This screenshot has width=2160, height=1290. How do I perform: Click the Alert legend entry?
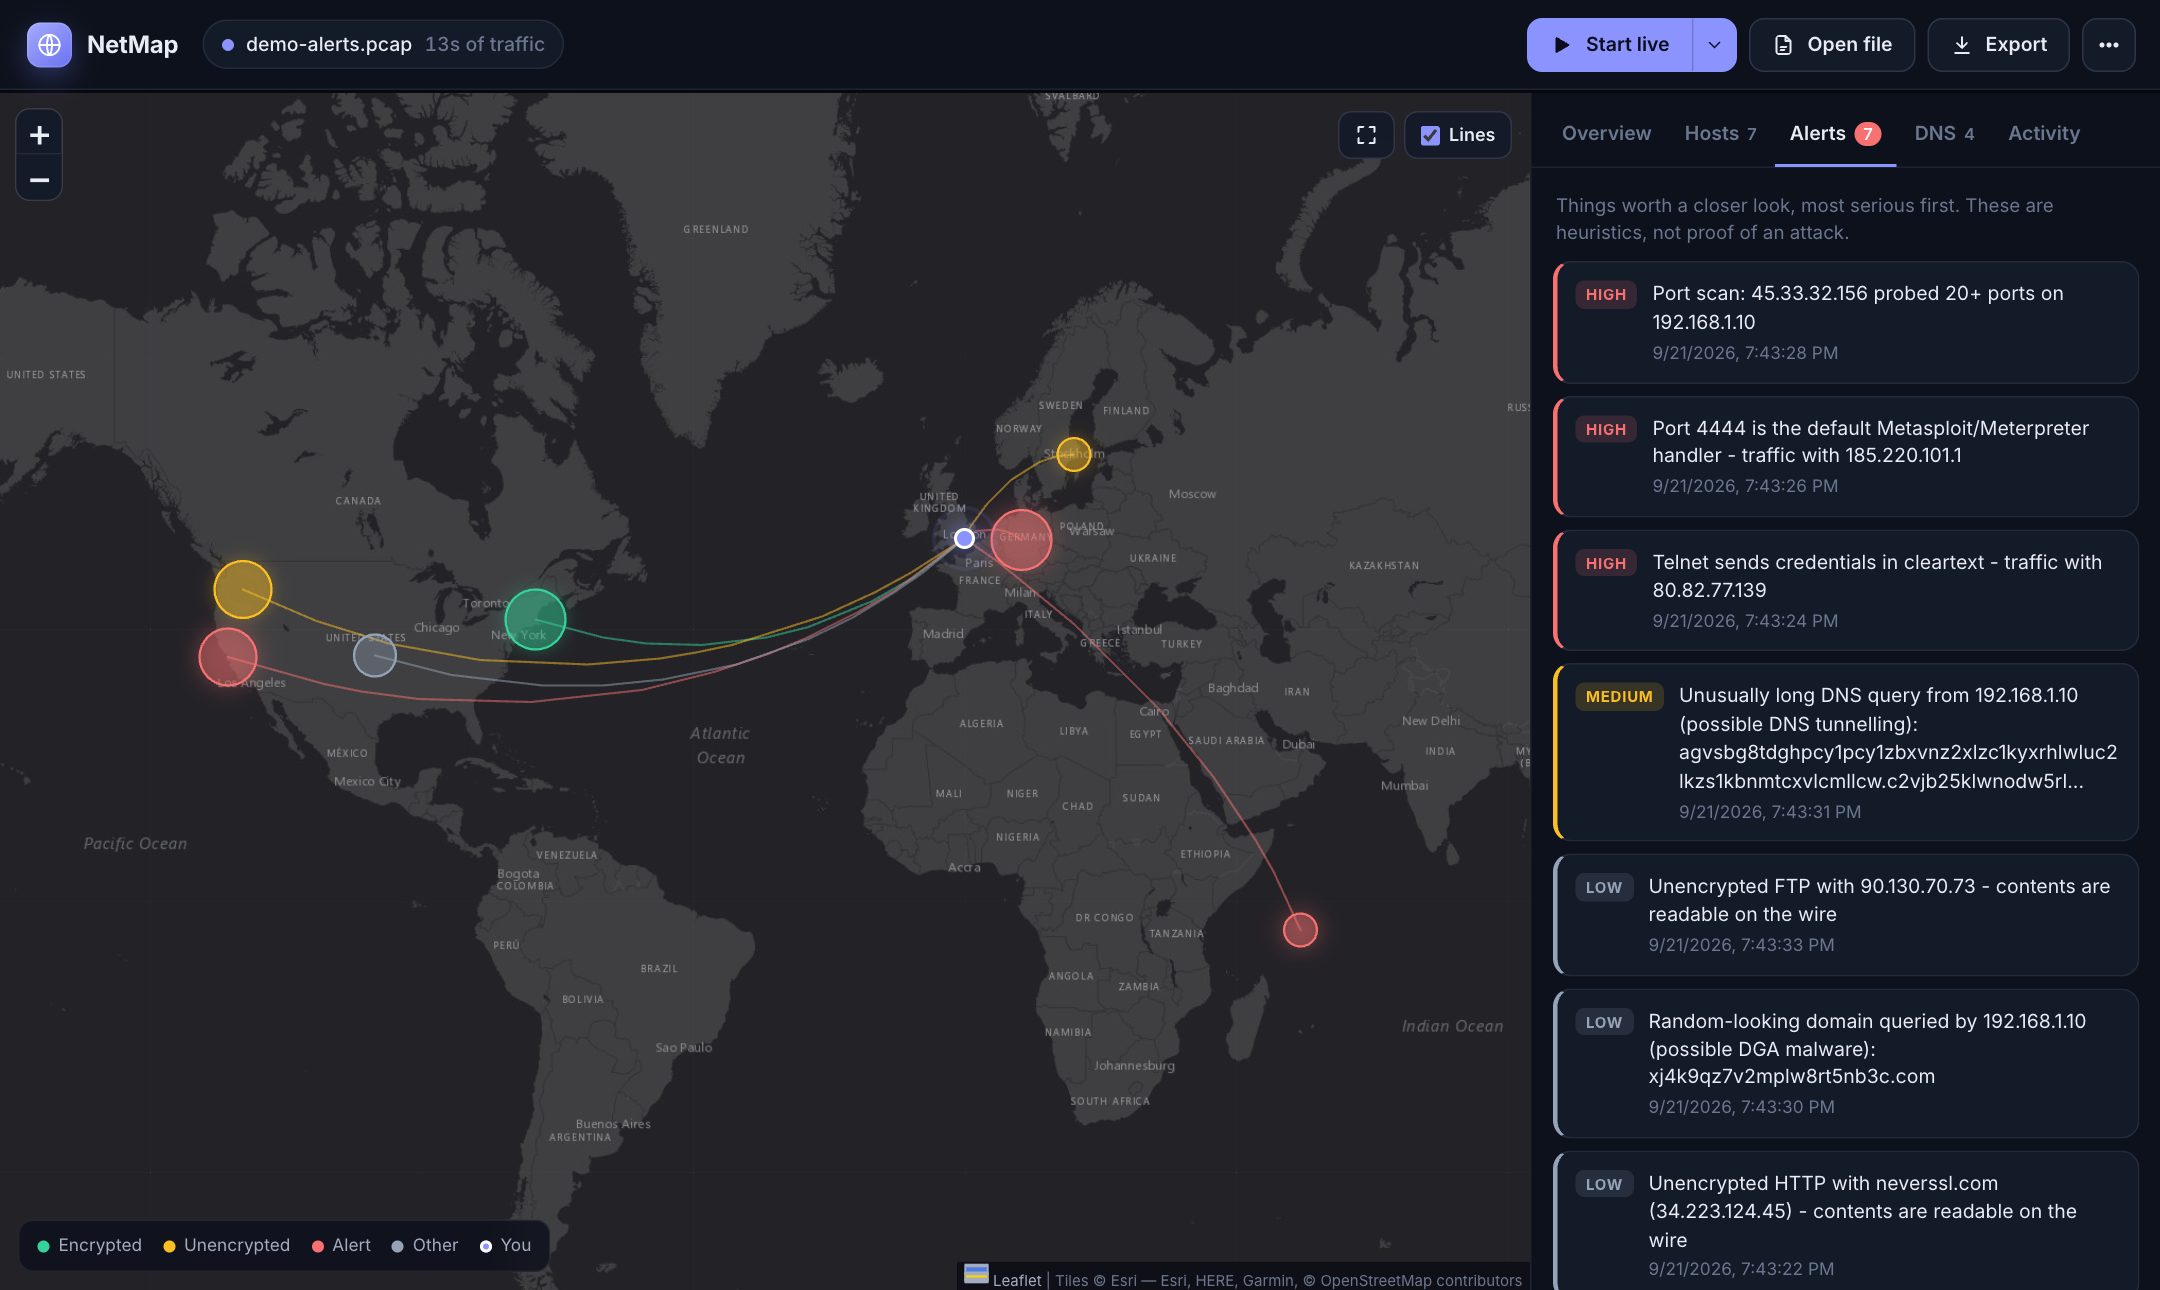pos(341,1245)
